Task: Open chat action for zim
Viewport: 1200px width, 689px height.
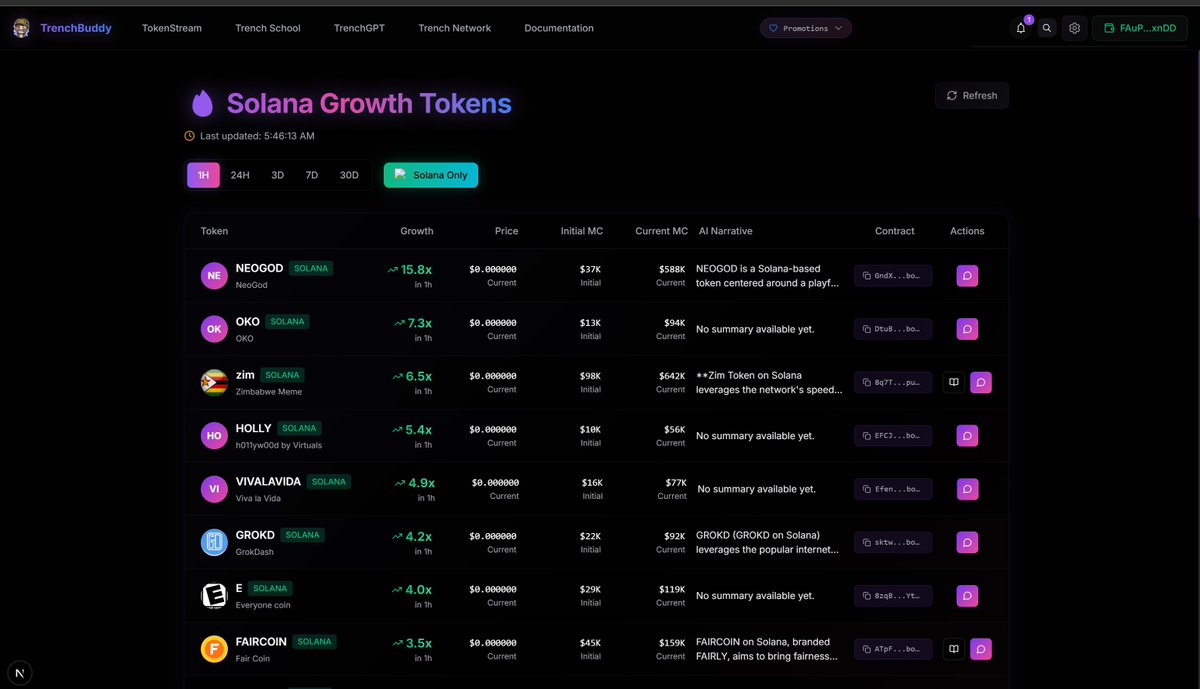Action: click(x=981, y=382)
